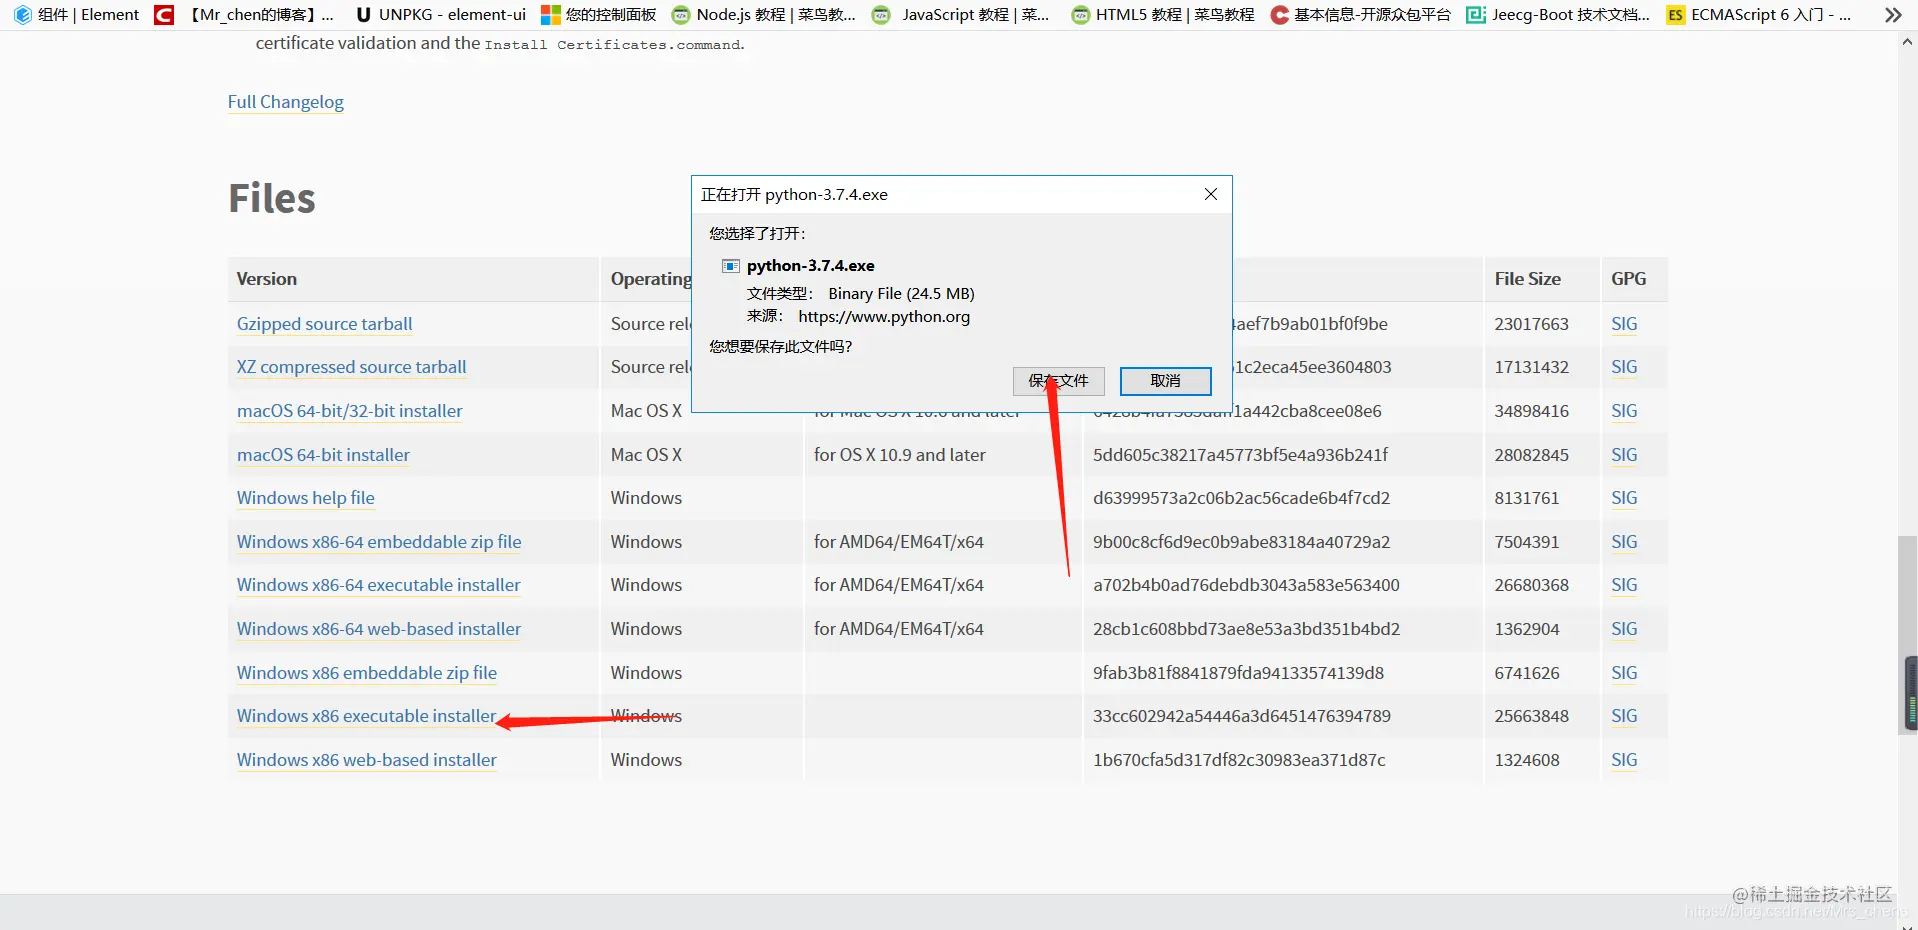This screenshot has width=1918, height=930.
Task: Select file size value 26680368
Action: [x=1531, y=585]
